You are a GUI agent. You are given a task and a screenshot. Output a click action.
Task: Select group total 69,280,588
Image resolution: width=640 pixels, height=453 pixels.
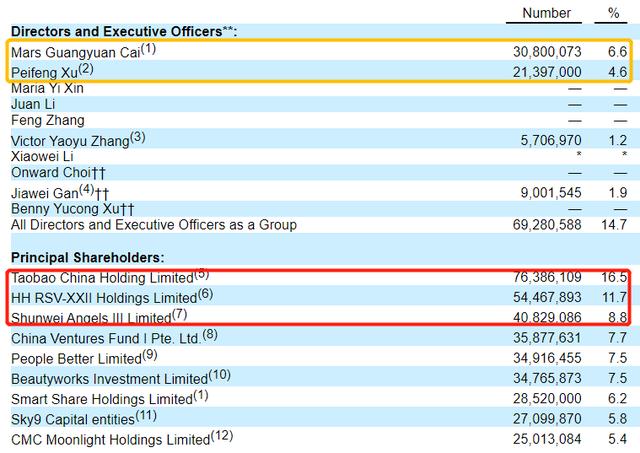(547, 225)
